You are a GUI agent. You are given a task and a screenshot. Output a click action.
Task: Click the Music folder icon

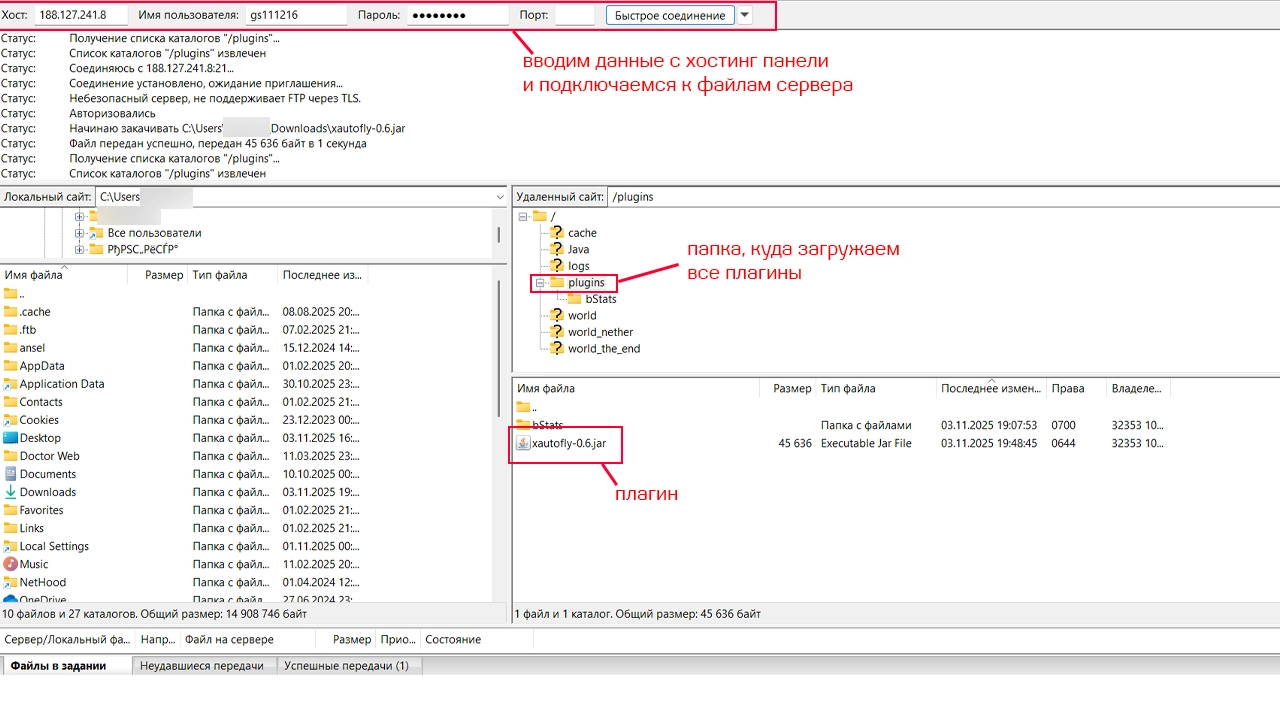click(x=11, y=564)
